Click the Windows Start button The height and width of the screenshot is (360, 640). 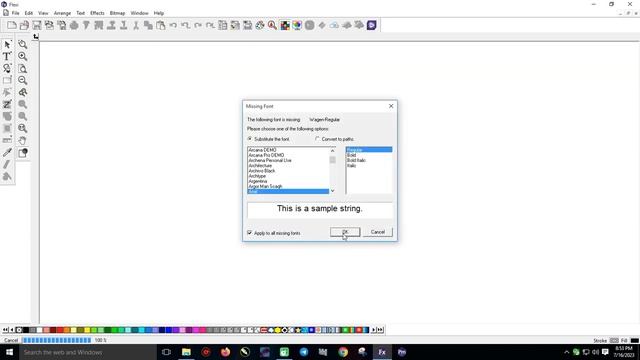[x=9, y=352]
